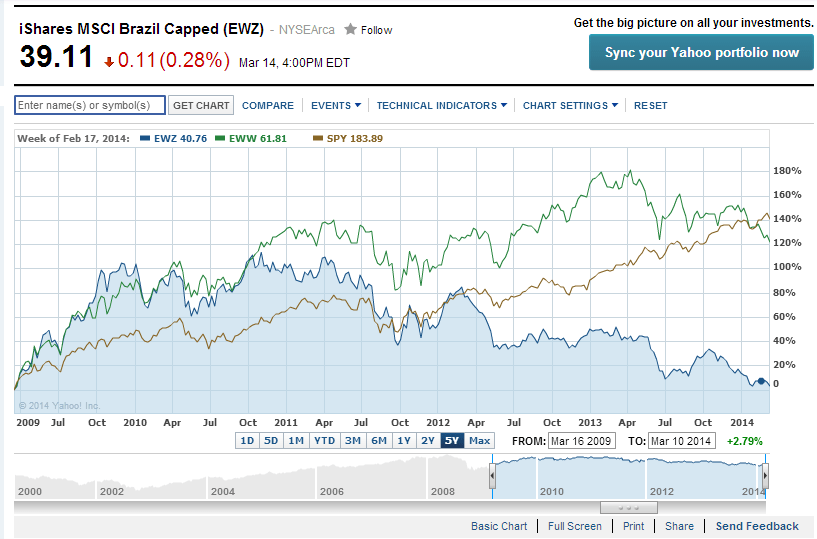817x539 pixels.
Task: Click the 2010 label in the overview timeline
Action: tap(551, 491)
